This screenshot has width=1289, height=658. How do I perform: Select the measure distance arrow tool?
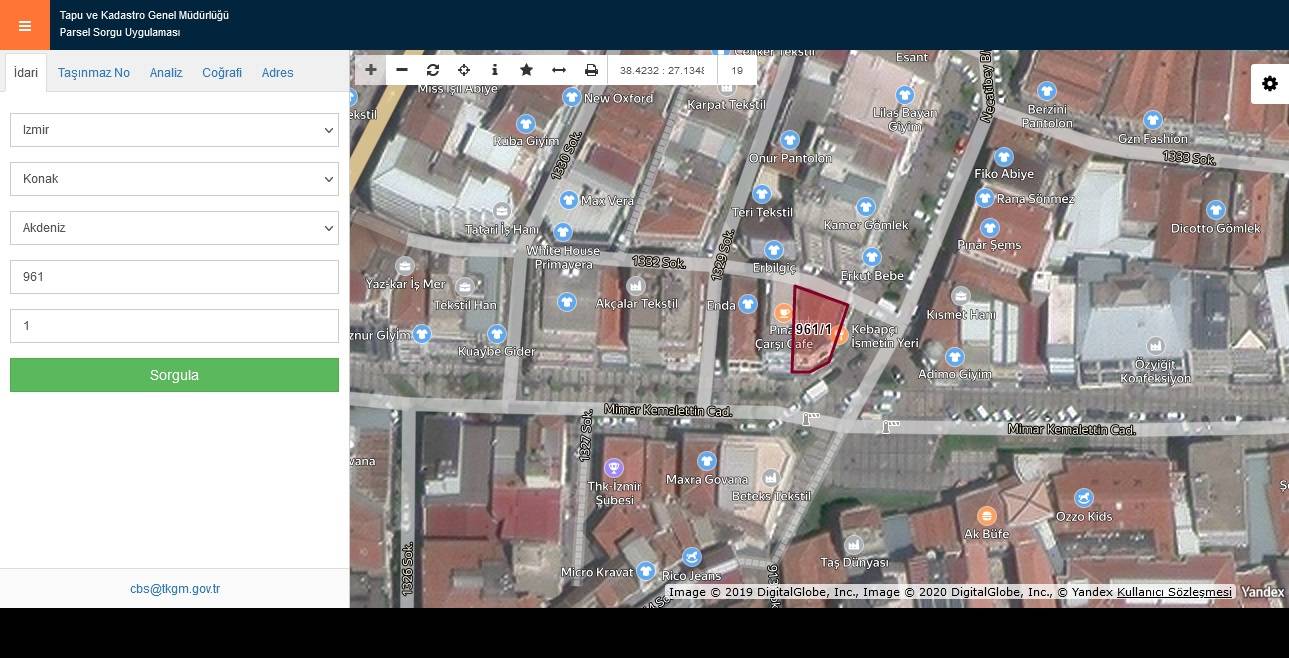(x=559, y=70)
